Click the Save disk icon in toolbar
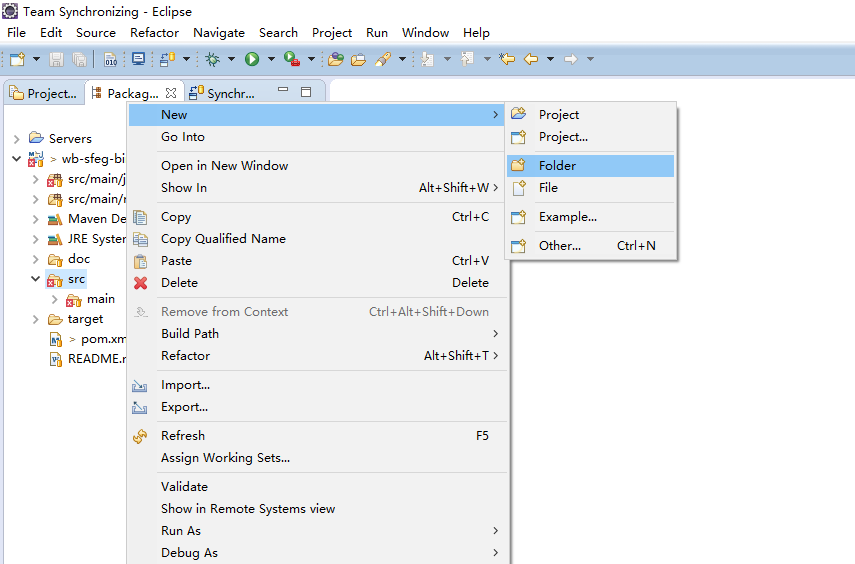The image size is (855, 564). pyautogui.click(x=57, y=59)
